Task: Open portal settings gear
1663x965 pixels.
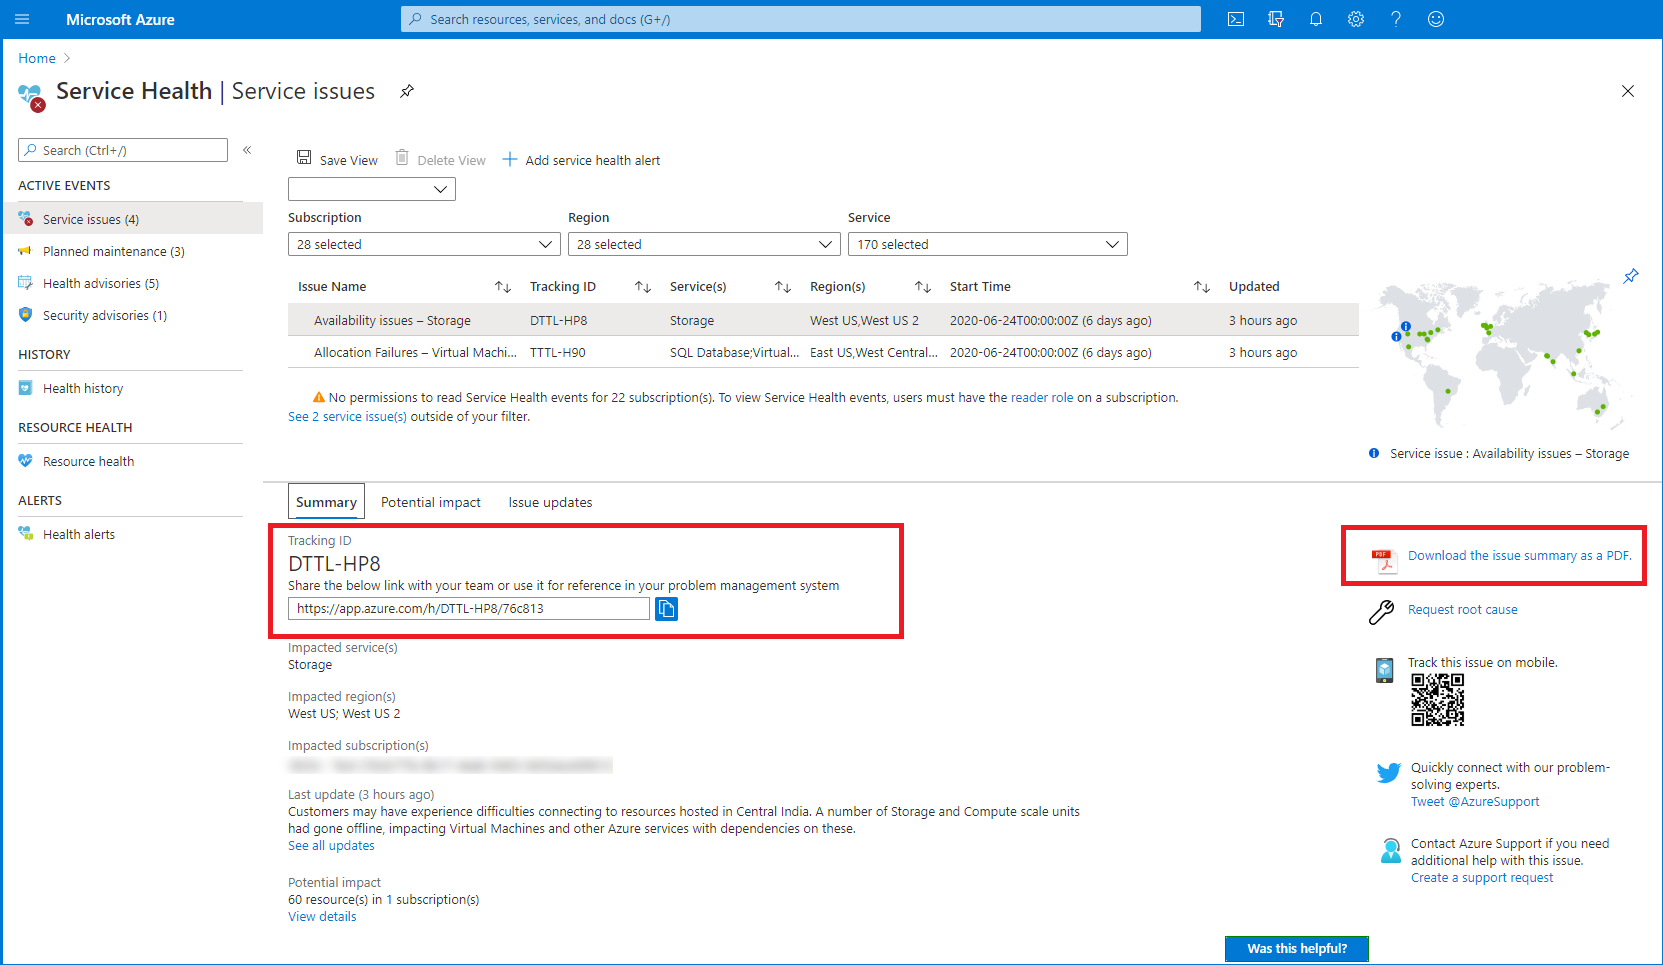Action: (1356, 19)
